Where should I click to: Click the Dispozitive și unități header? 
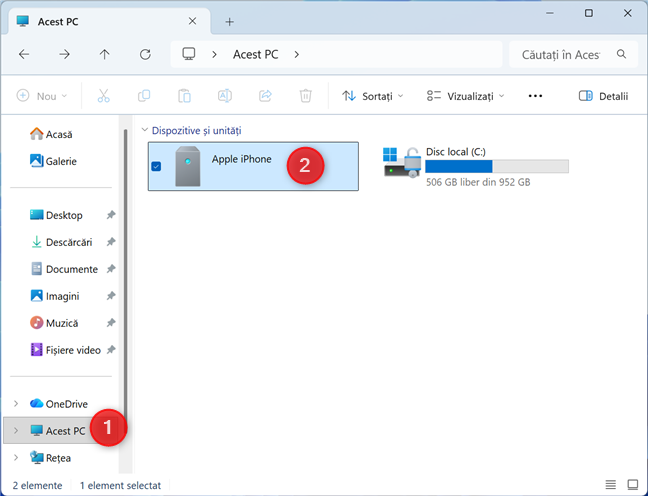click(x=196, y=130)
